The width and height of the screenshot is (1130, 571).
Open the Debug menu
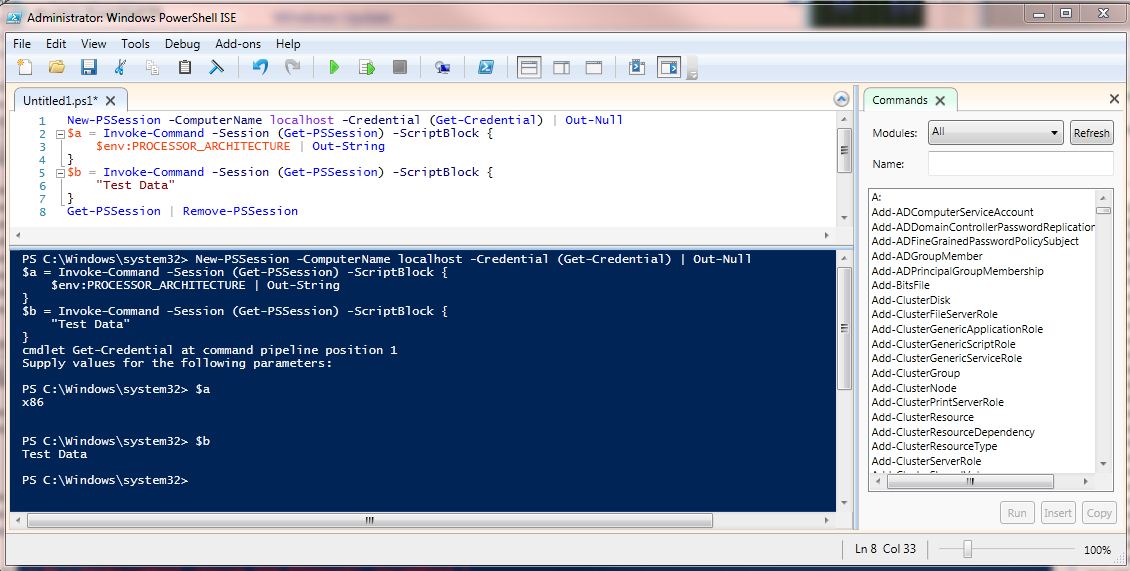(x=182, y=44)
